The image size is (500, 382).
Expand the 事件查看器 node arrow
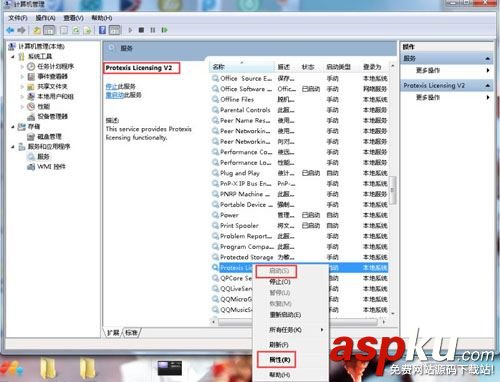[22, 77]
